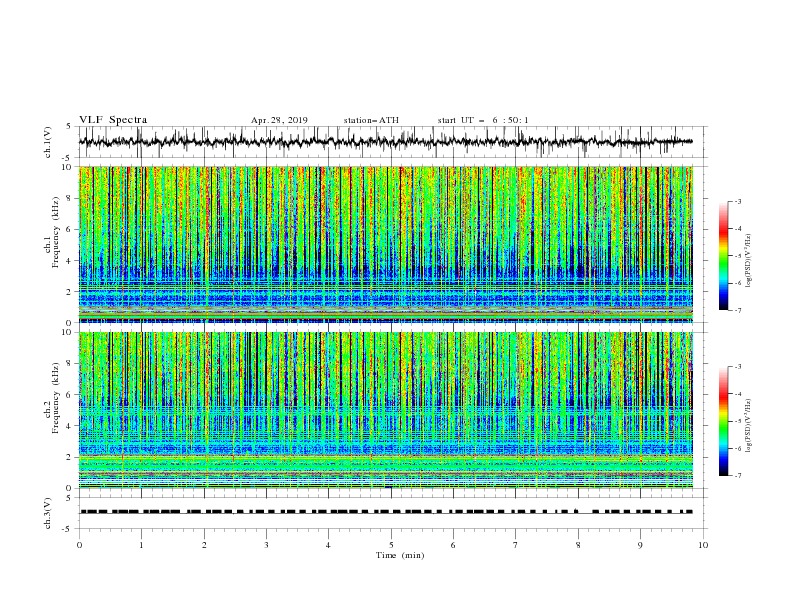Click time axis tick label "9"

640,545
